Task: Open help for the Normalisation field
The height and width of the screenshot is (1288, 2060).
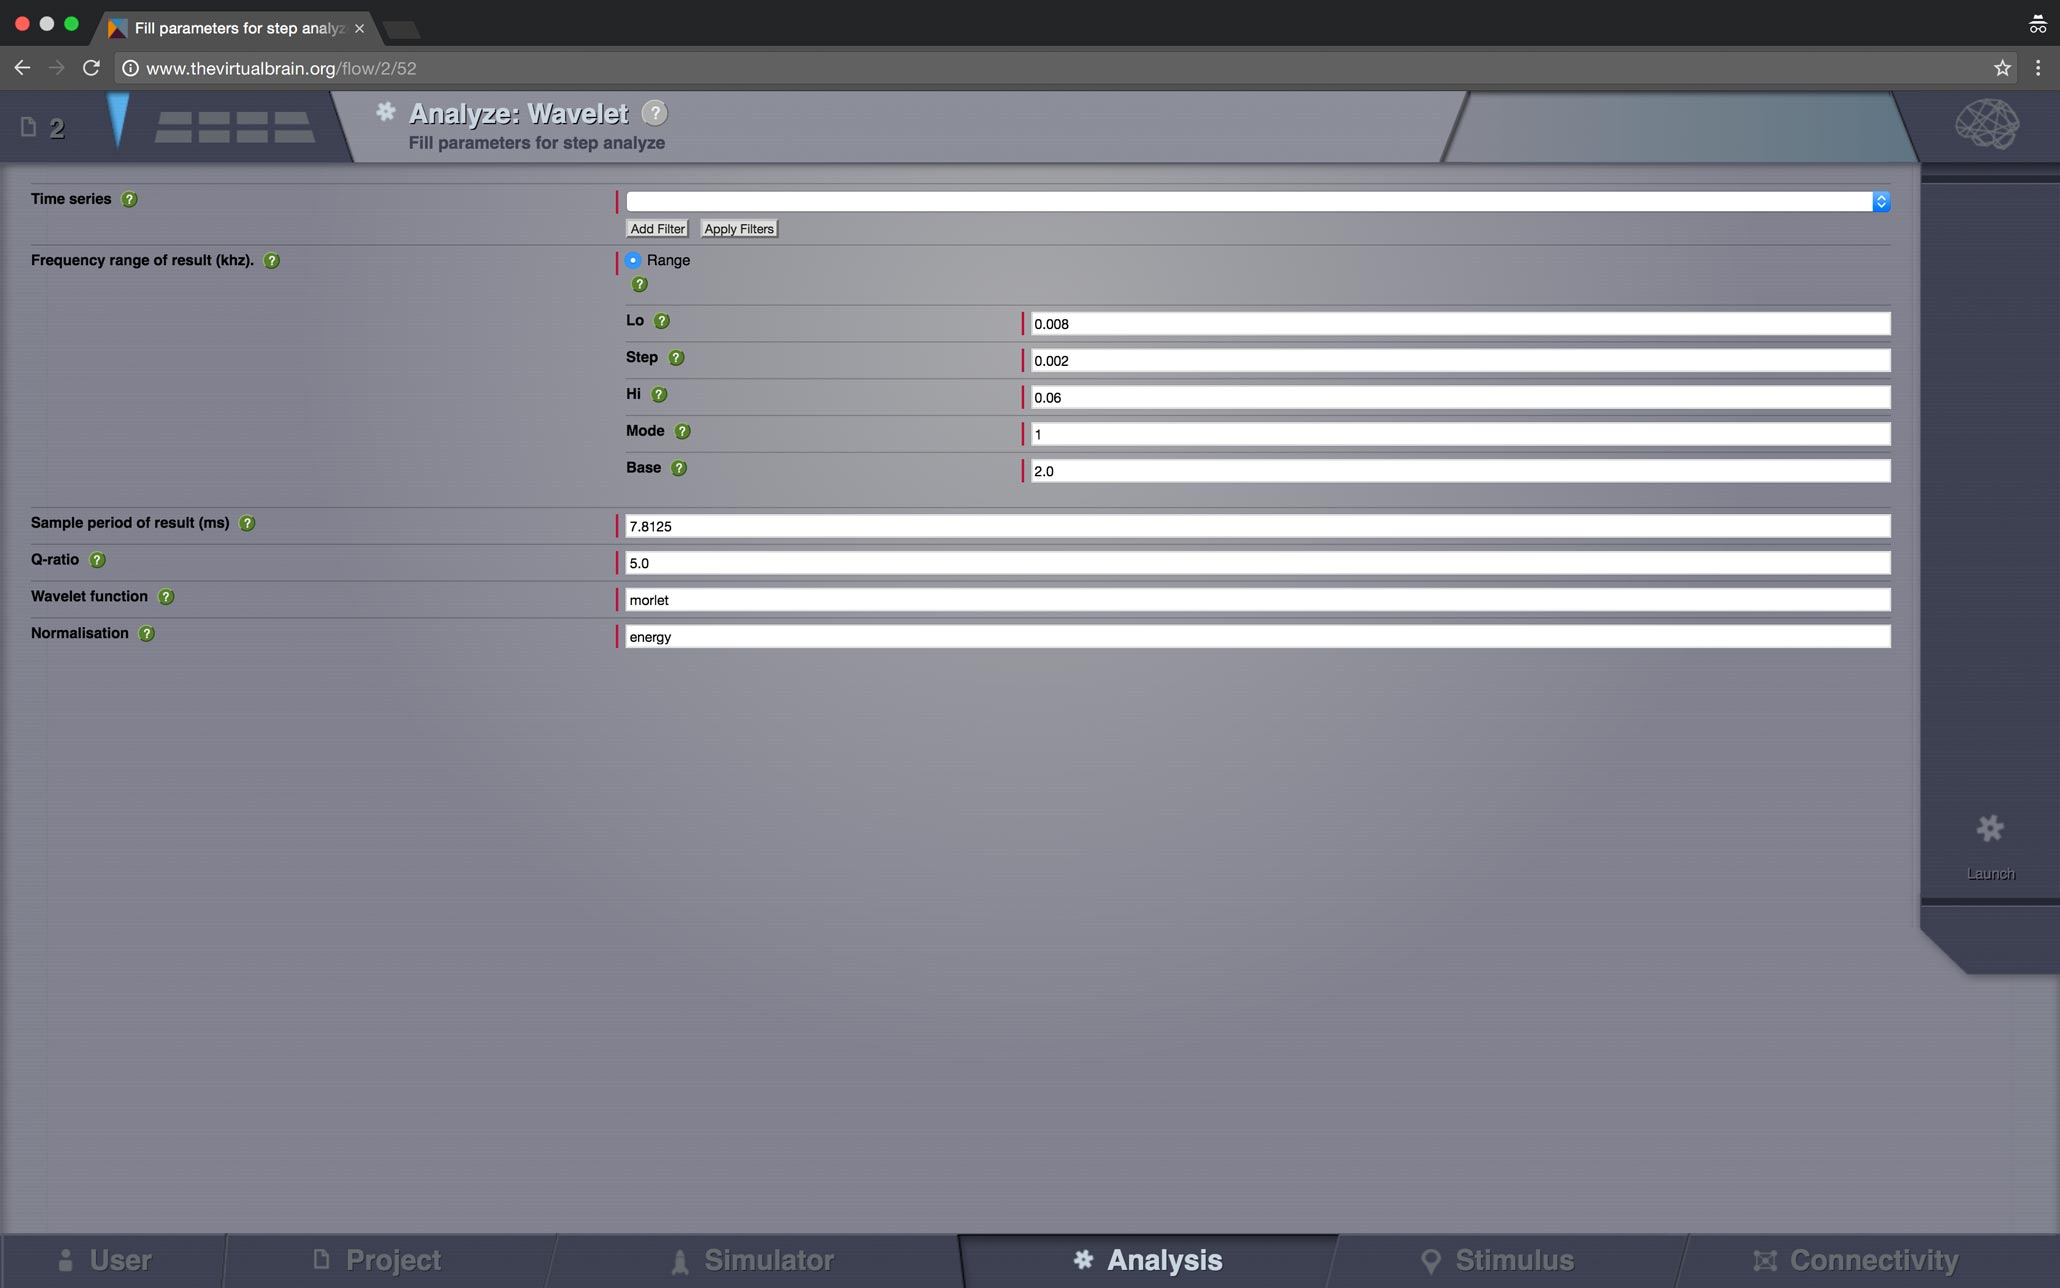Action: click(147, 634)
